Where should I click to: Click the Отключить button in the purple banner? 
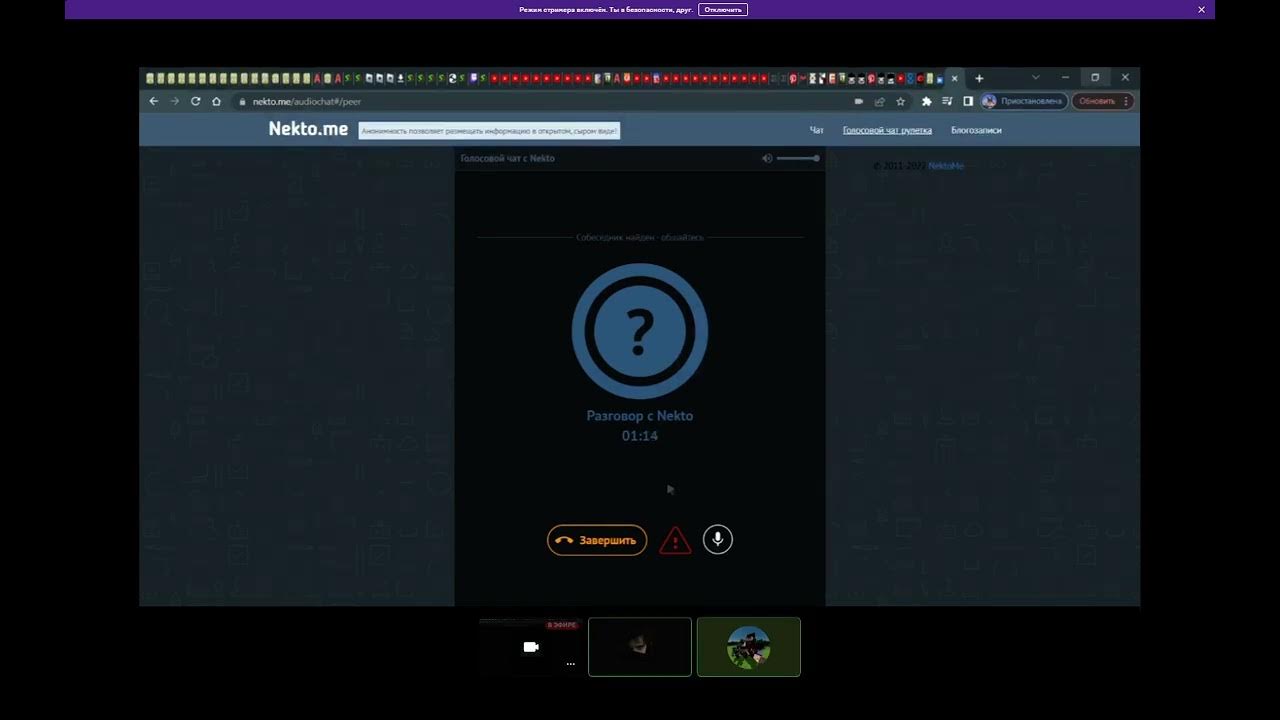pos(723,9)
